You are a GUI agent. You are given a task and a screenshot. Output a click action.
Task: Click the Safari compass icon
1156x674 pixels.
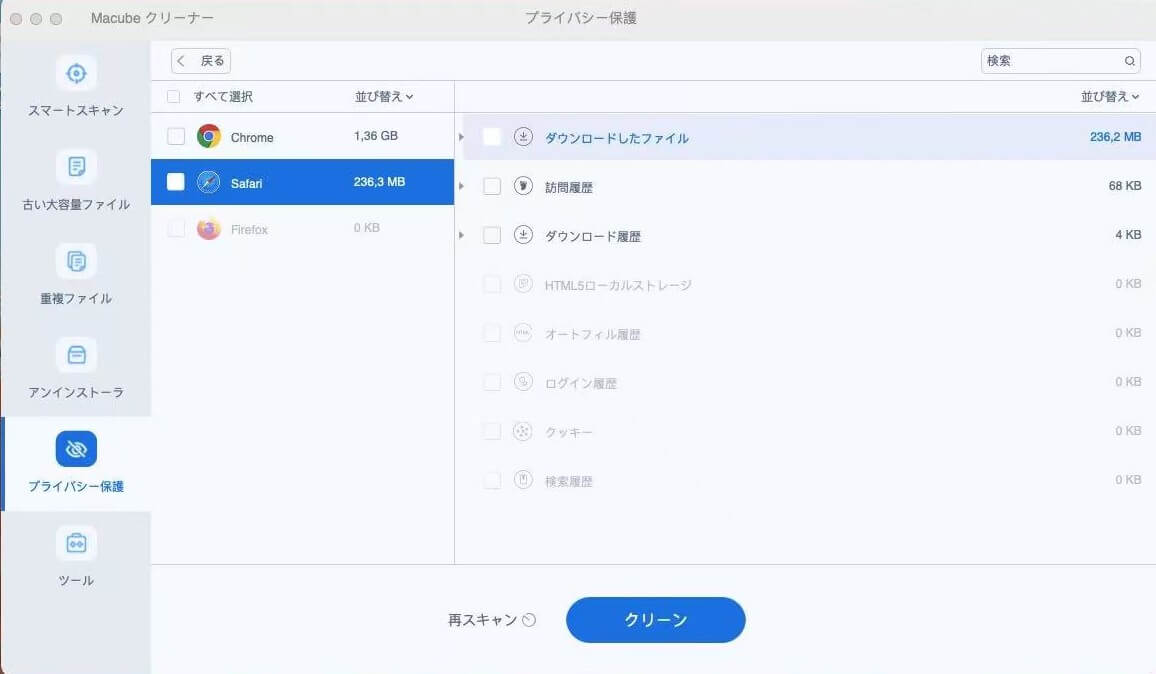pos(209,182)
